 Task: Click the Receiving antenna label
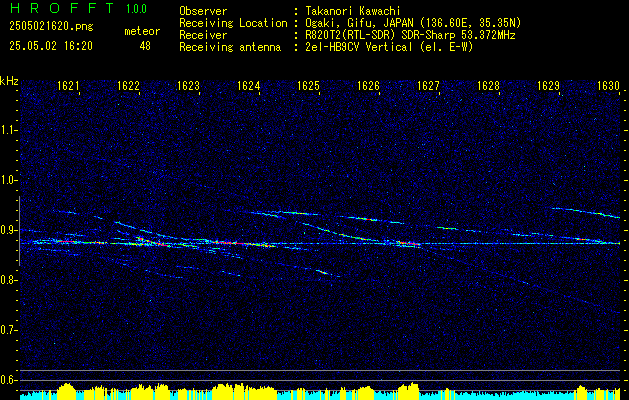230,47
